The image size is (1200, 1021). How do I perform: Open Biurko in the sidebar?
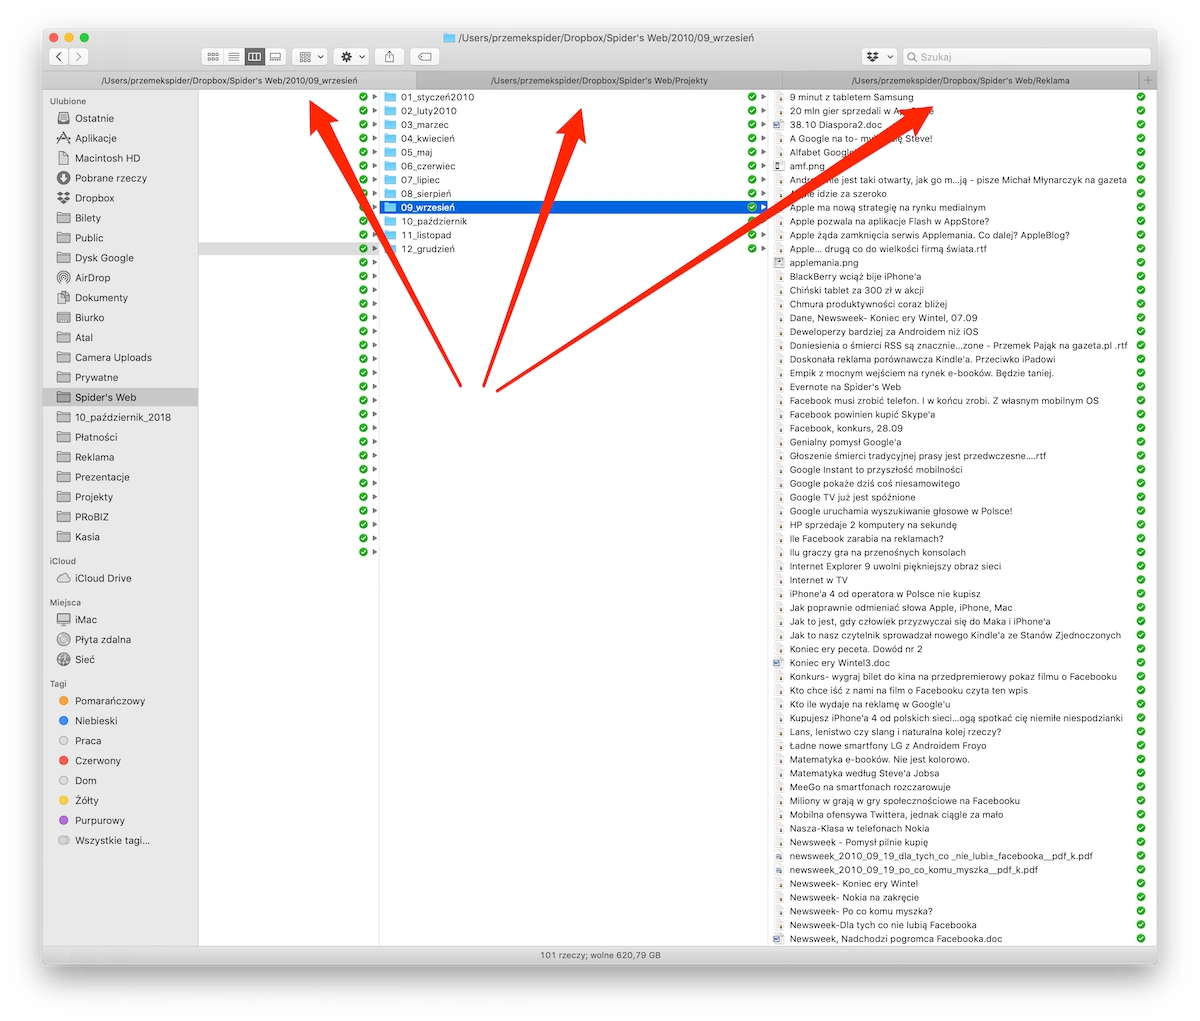click(x=89, y=318)
